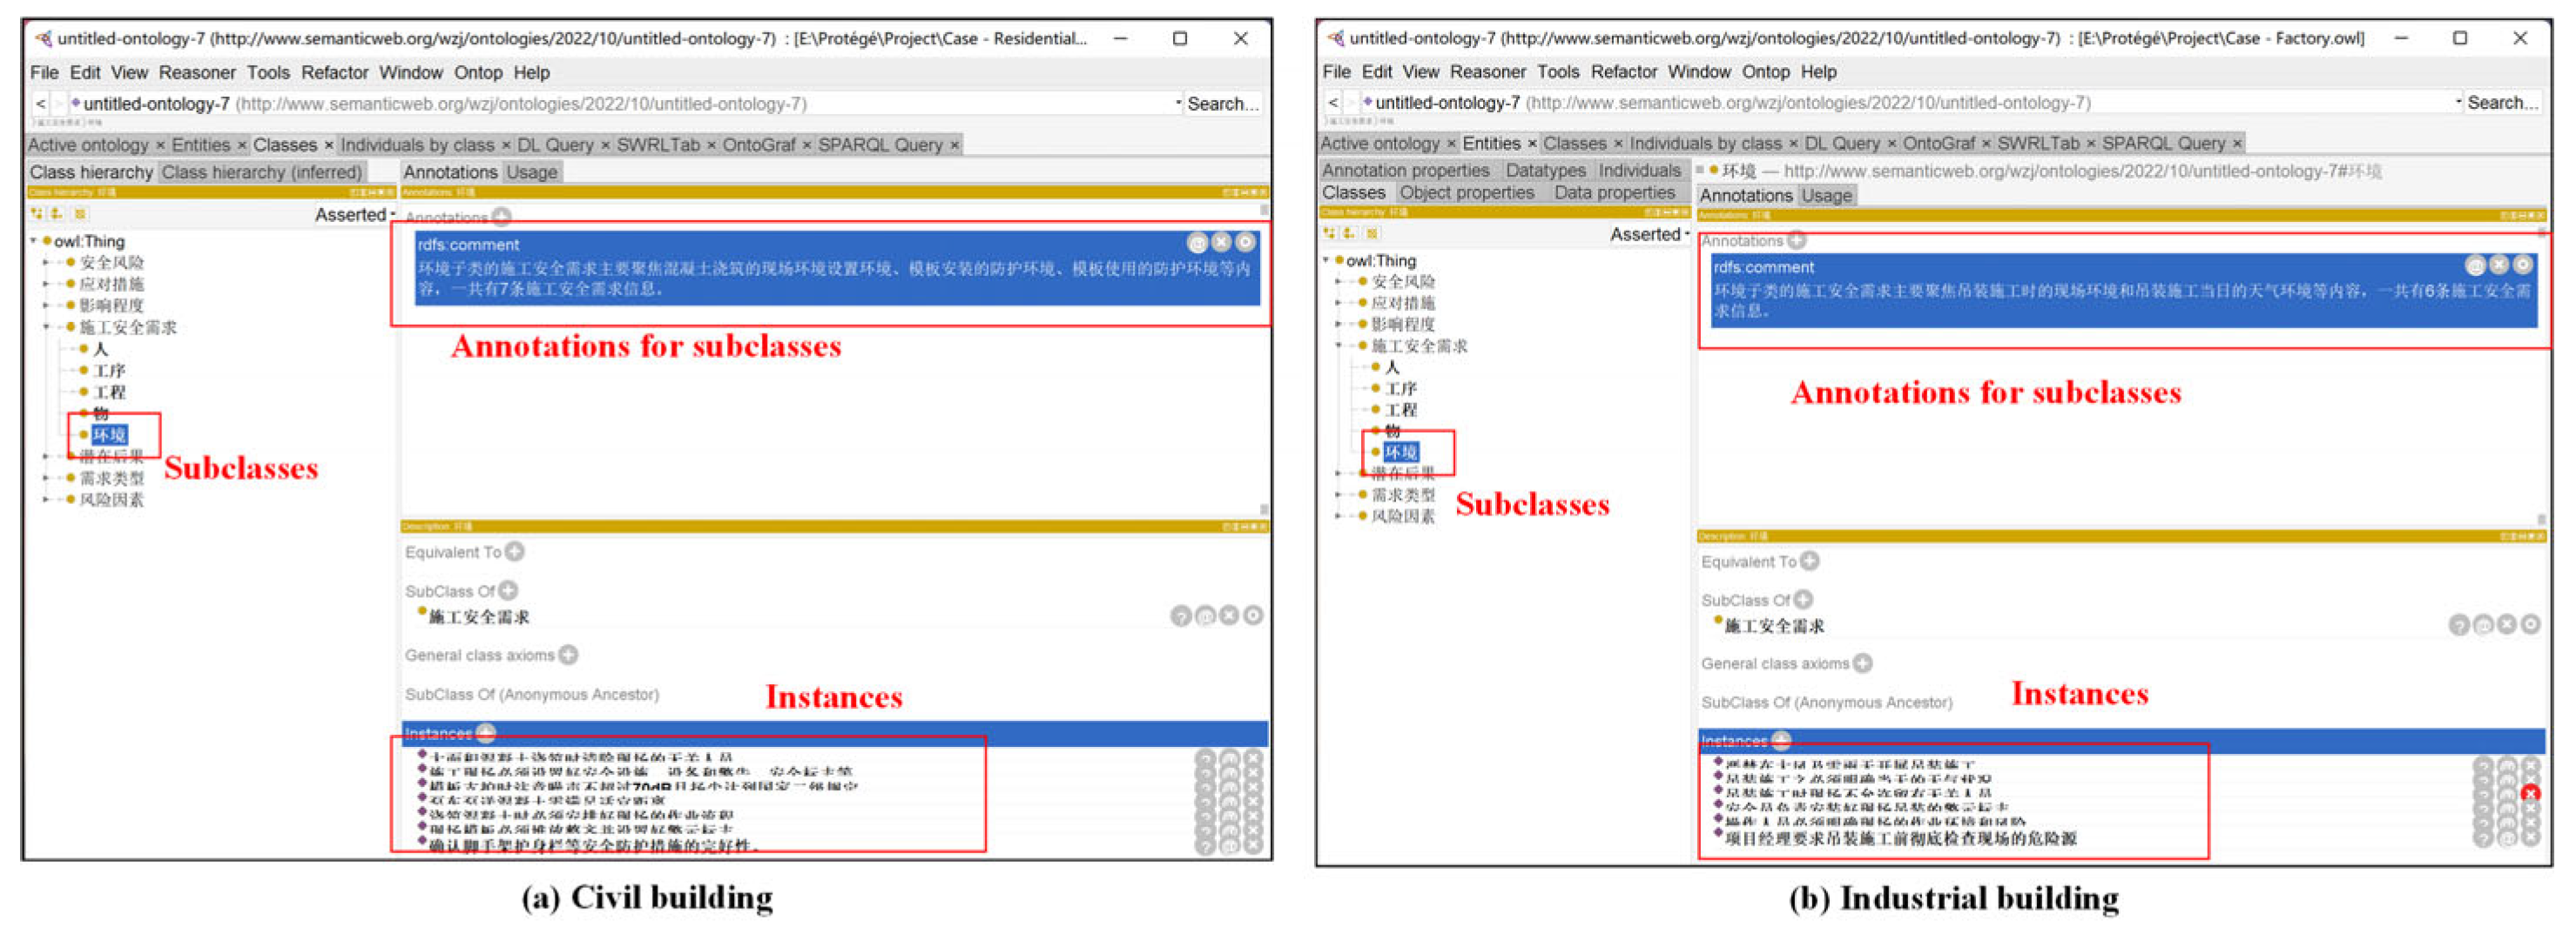Delete selected class icon in Residential window
The image size is (2576, 928).
81,214
